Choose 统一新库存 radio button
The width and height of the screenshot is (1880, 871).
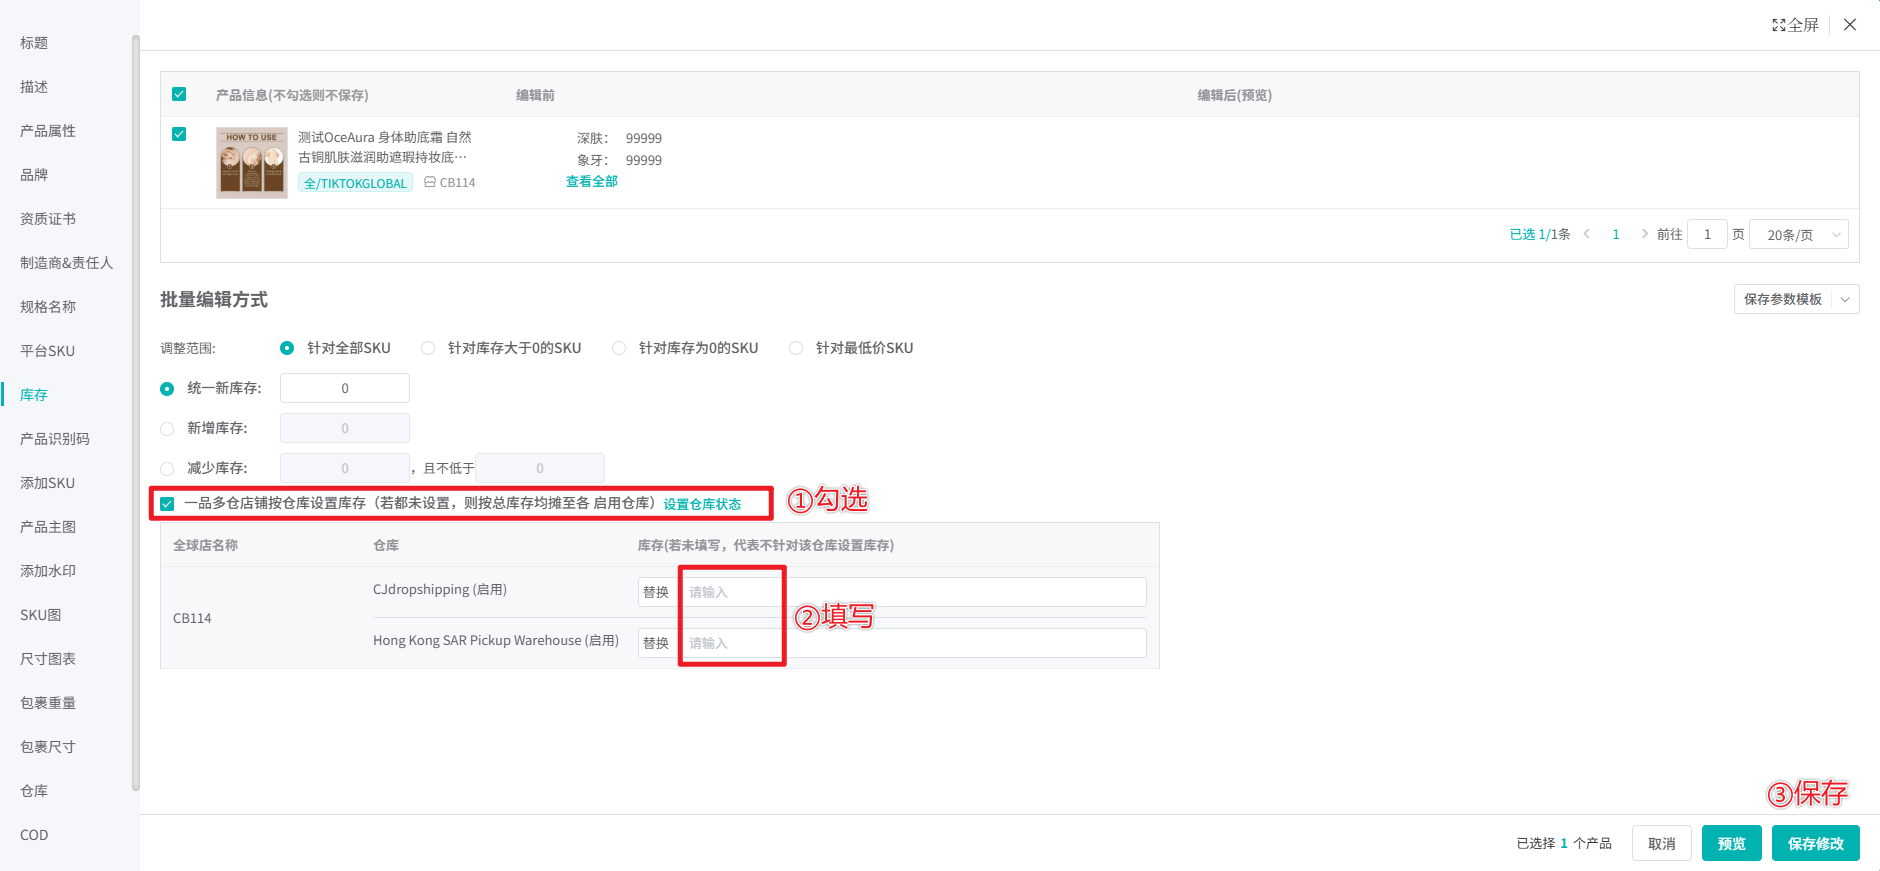point(167,388)
